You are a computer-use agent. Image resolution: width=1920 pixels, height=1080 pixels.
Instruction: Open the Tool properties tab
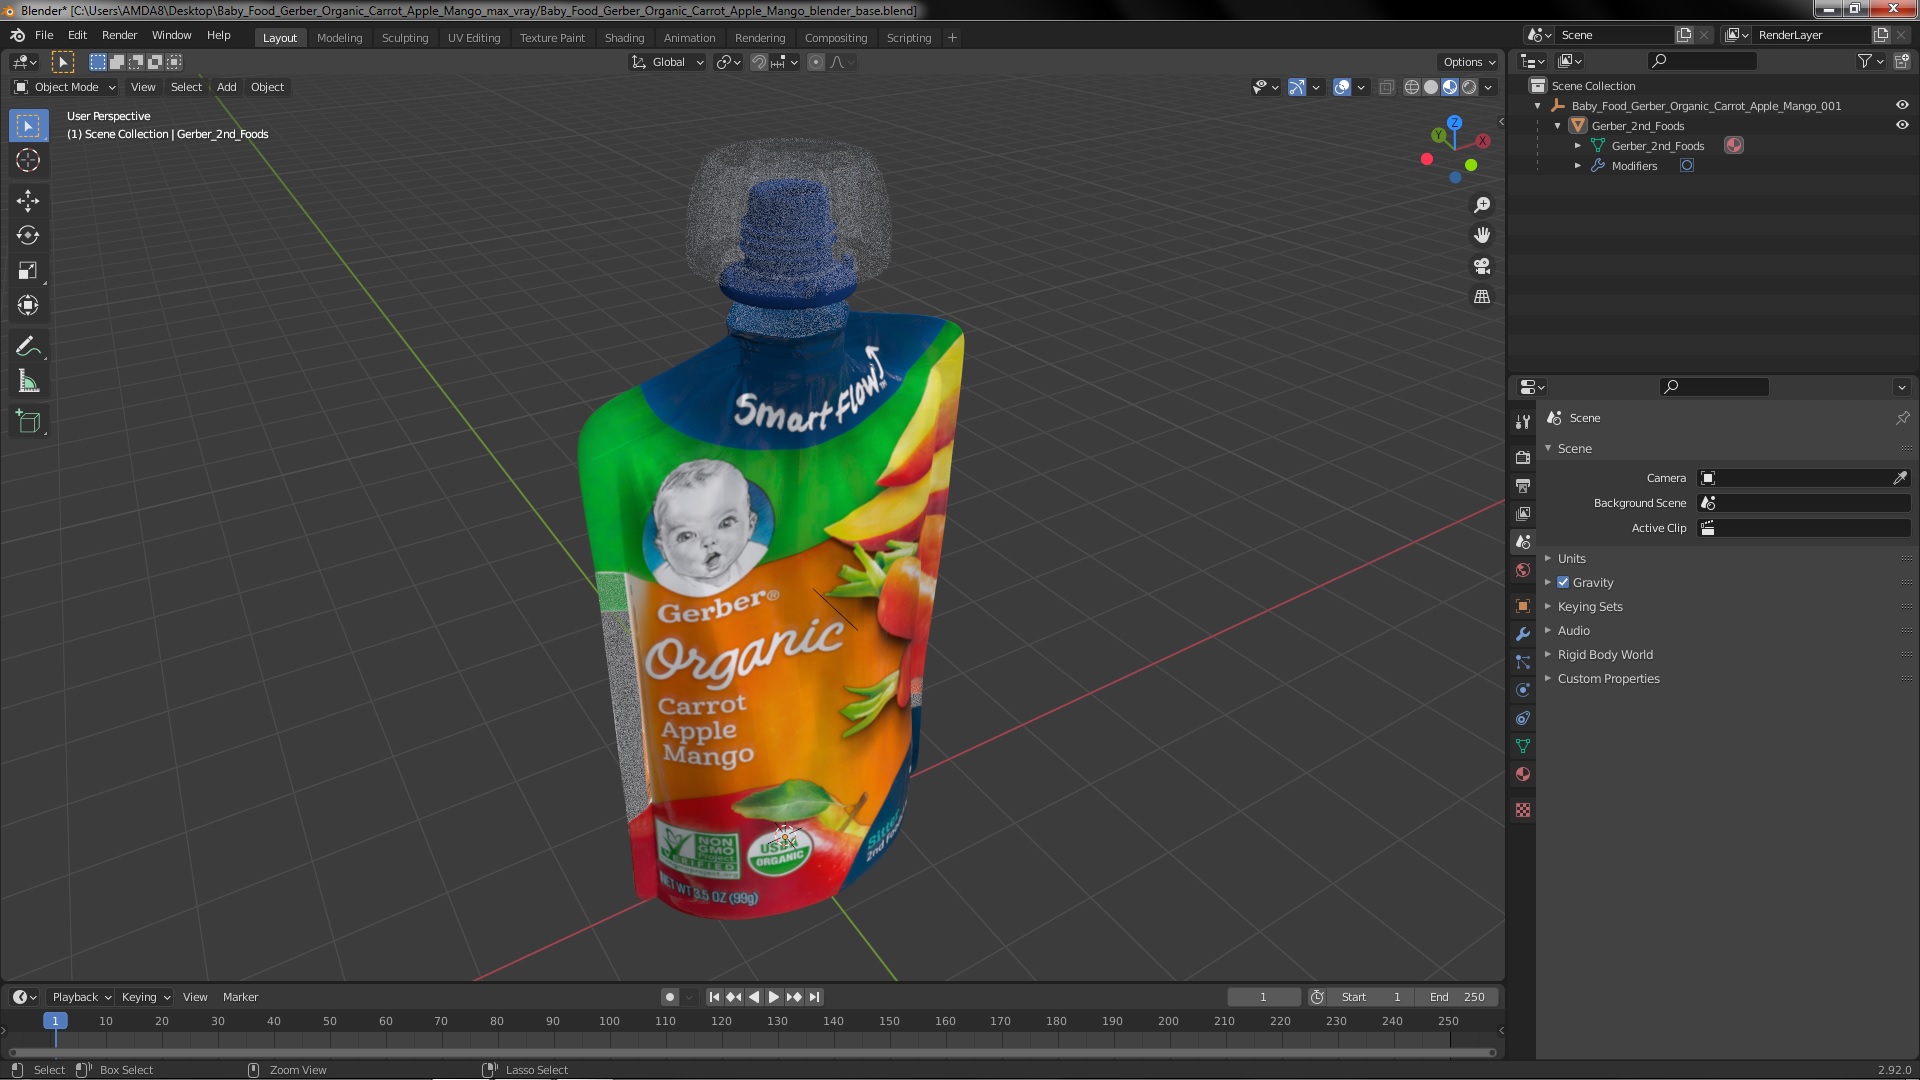(1523, 422)
